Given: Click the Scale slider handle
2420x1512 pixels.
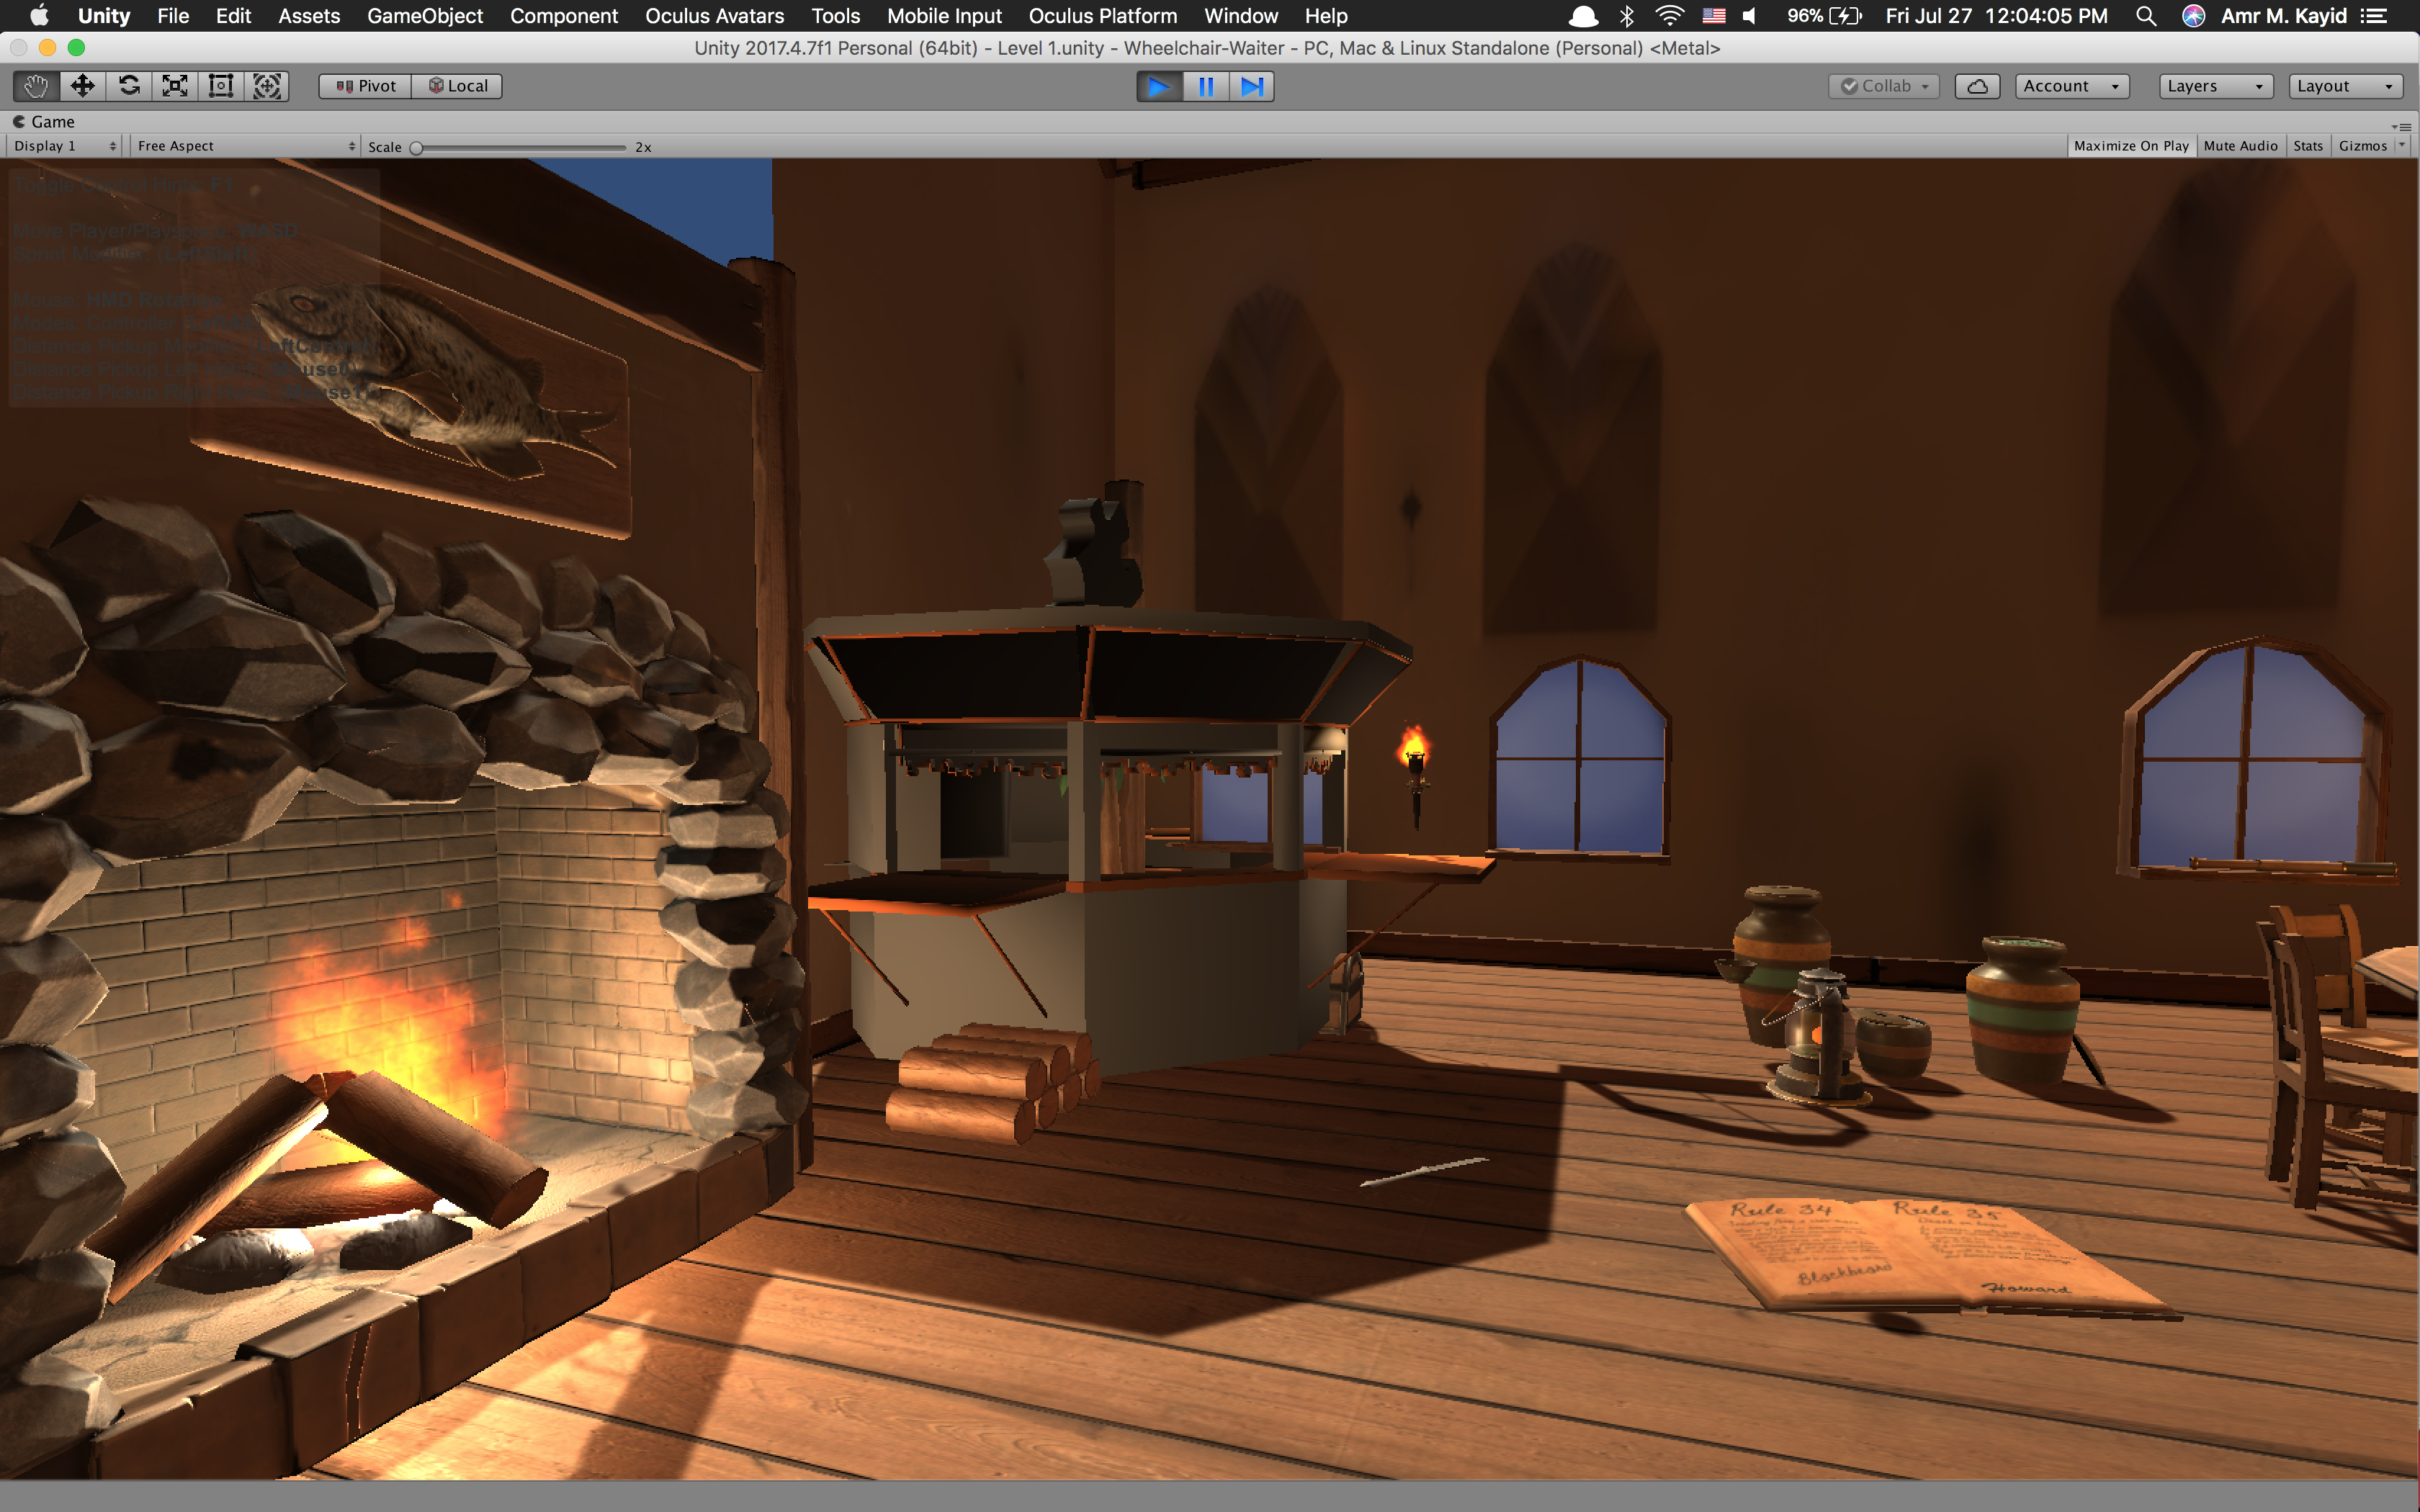Looking at the screenshot, I should pos(417,147).
